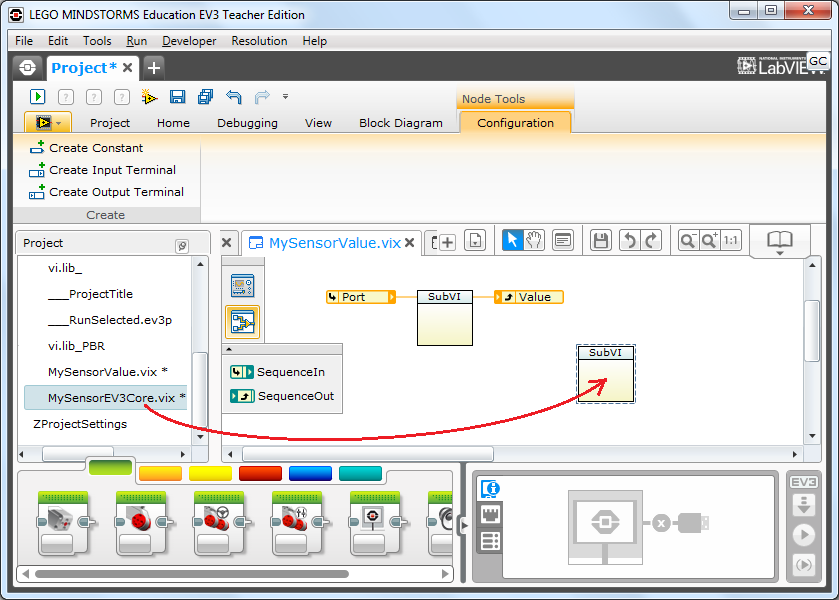Save the project with the blue floppy disk icon

tap(177, 97)
